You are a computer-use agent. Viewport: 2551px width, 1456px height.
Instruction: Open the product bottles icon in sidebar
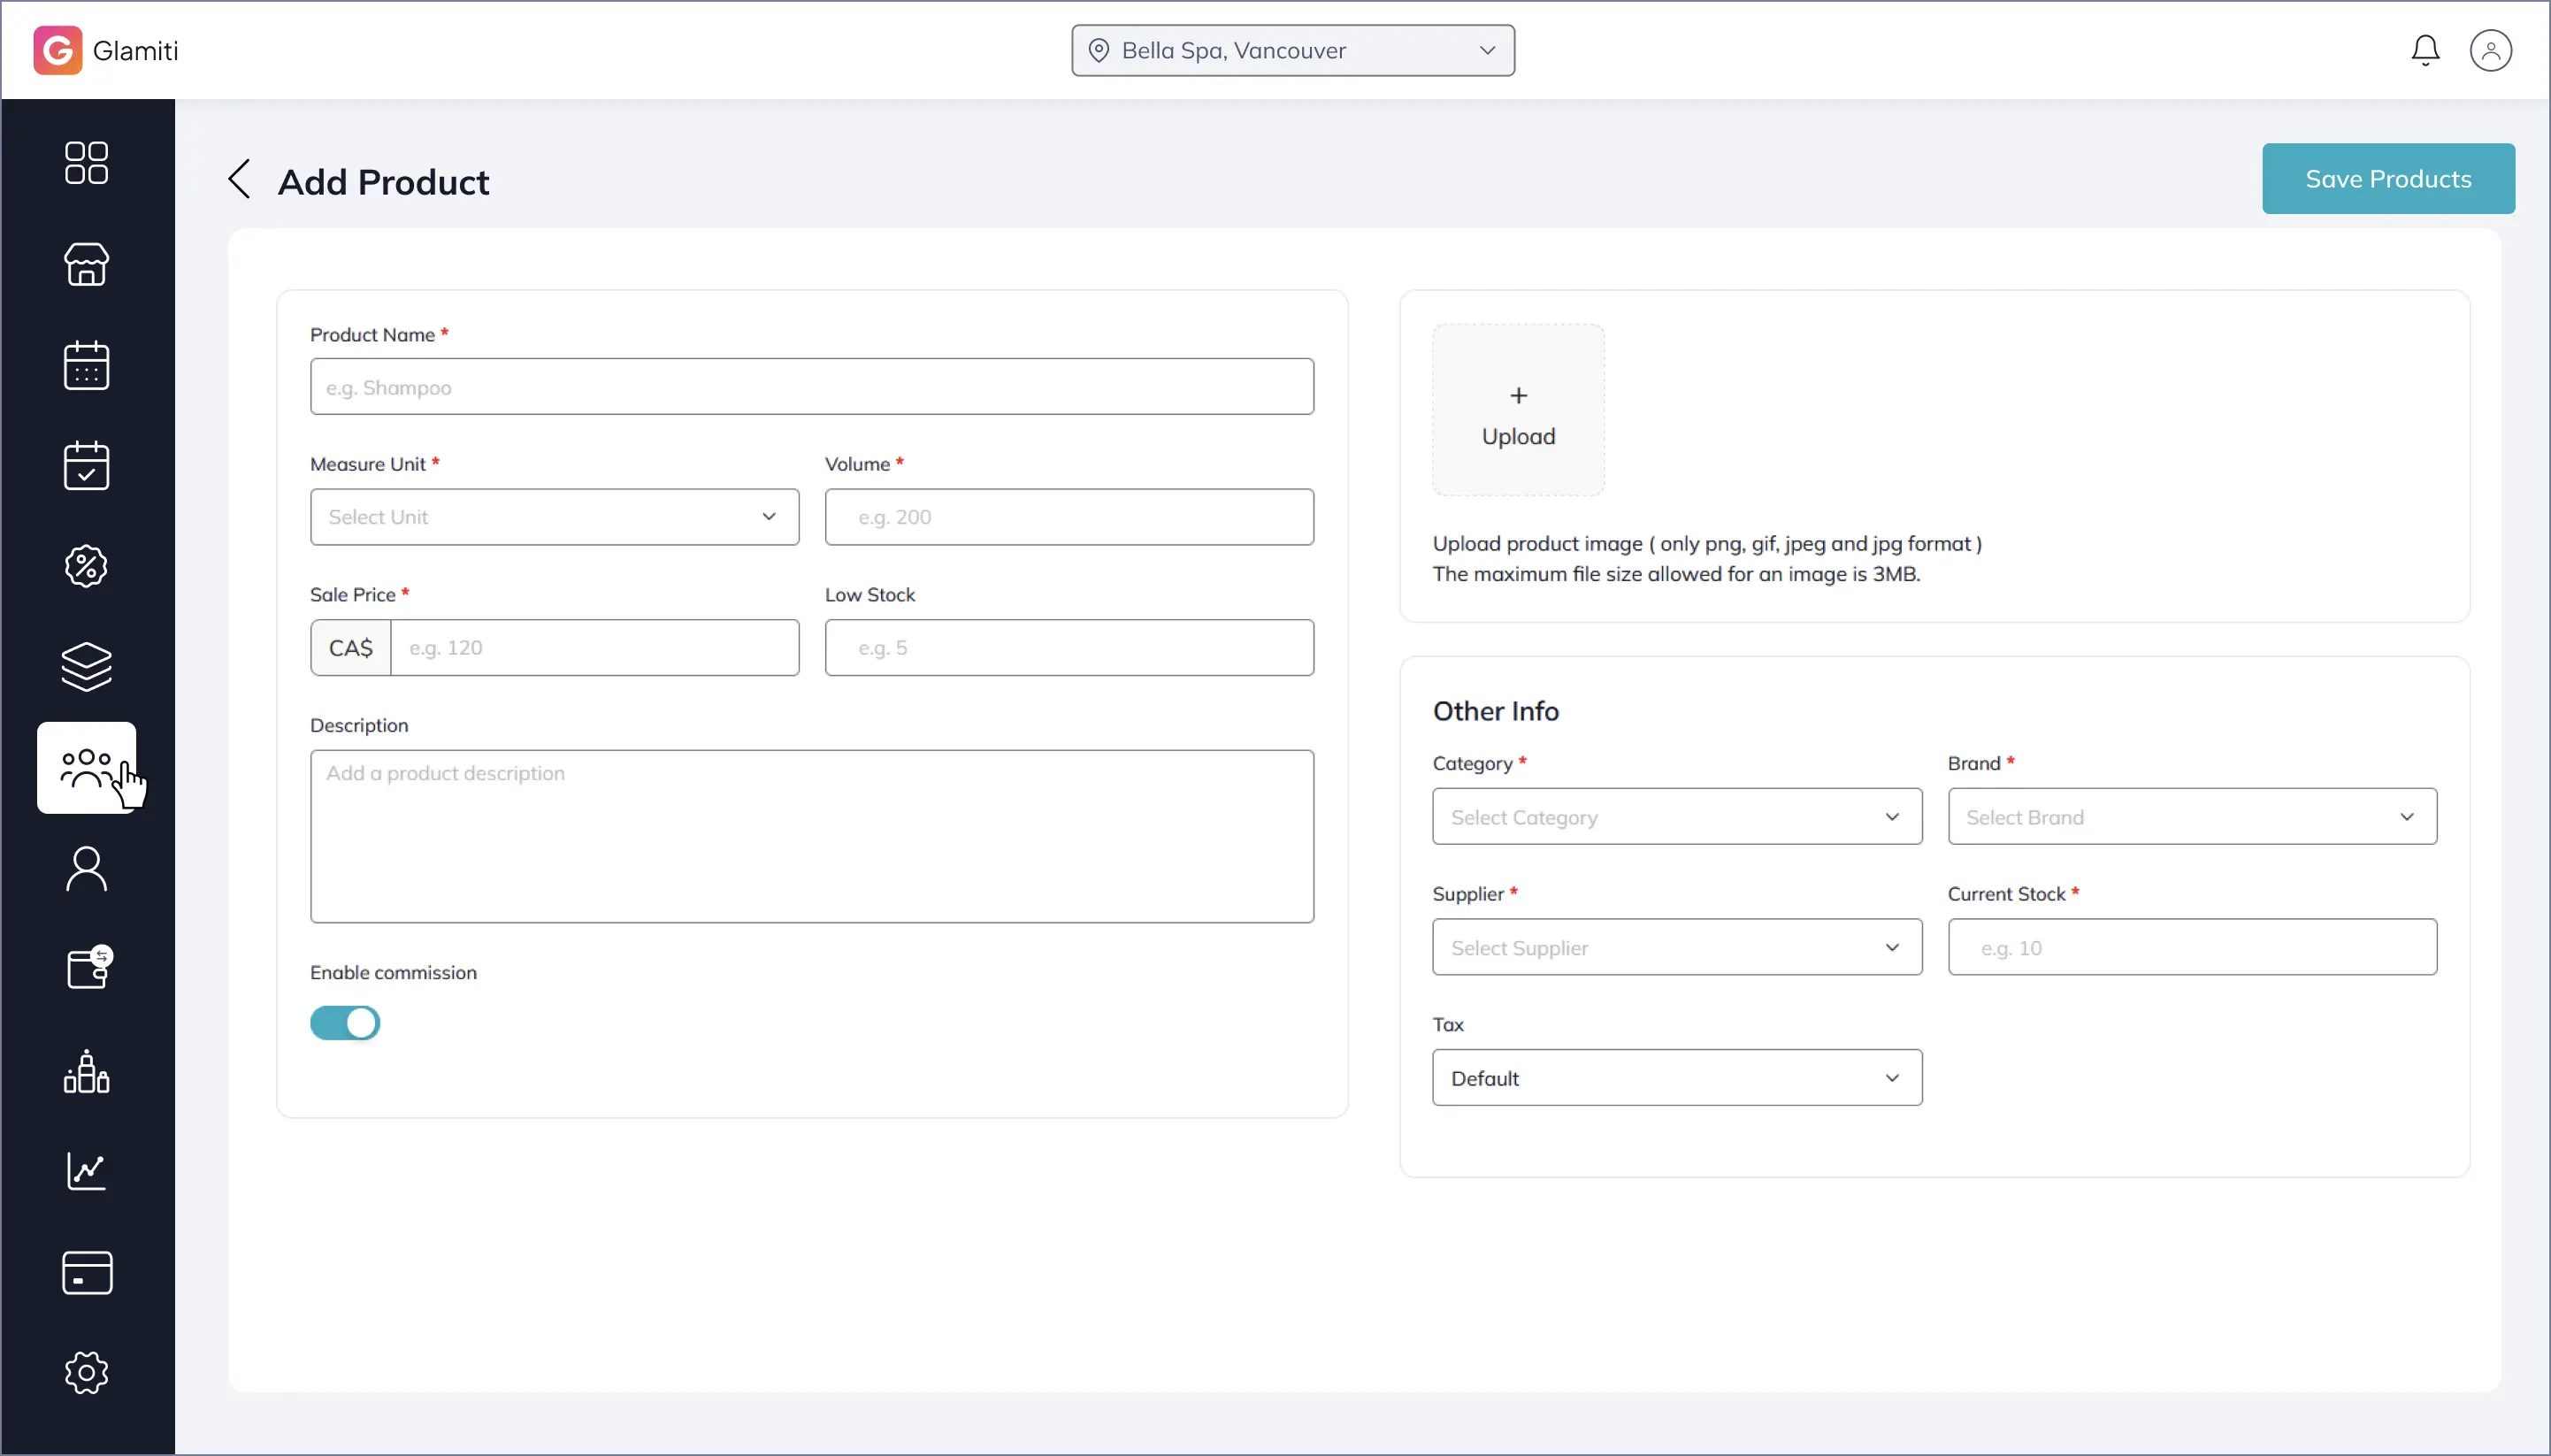click(86, 1071)
